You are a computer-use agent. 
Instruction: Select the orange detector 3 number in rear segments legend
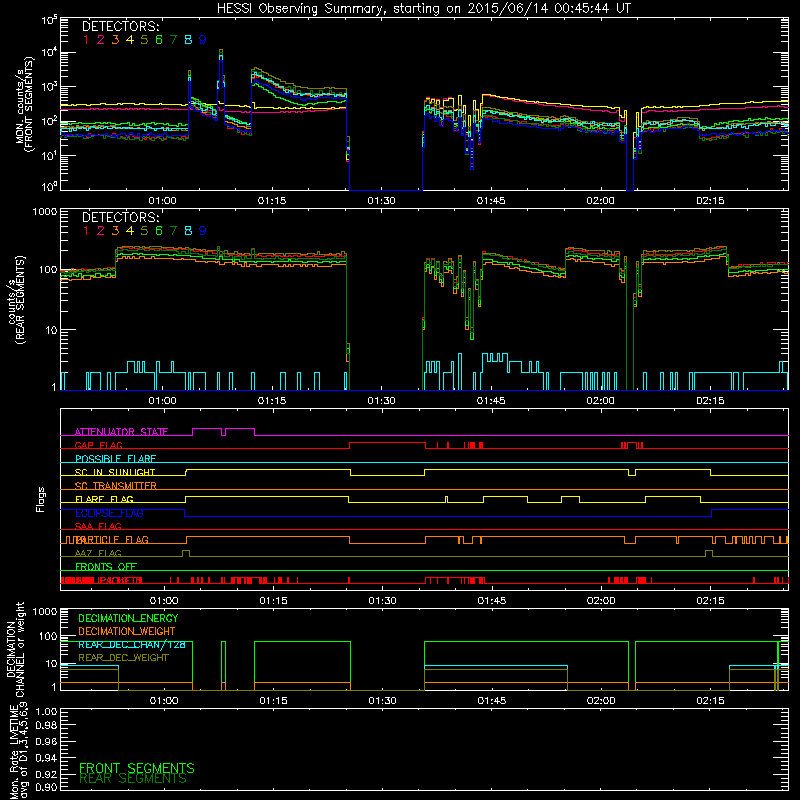pyautogui.click(x=115, y=231)
